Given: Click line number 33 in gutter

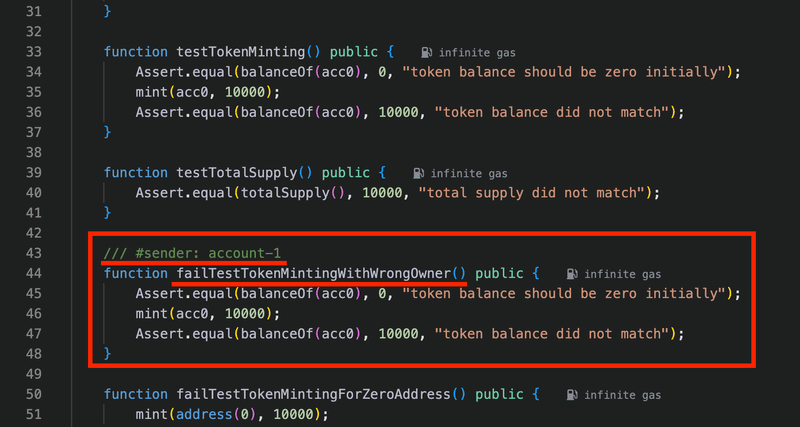Looking at the screenshot, I should click(x=33, y=52).
